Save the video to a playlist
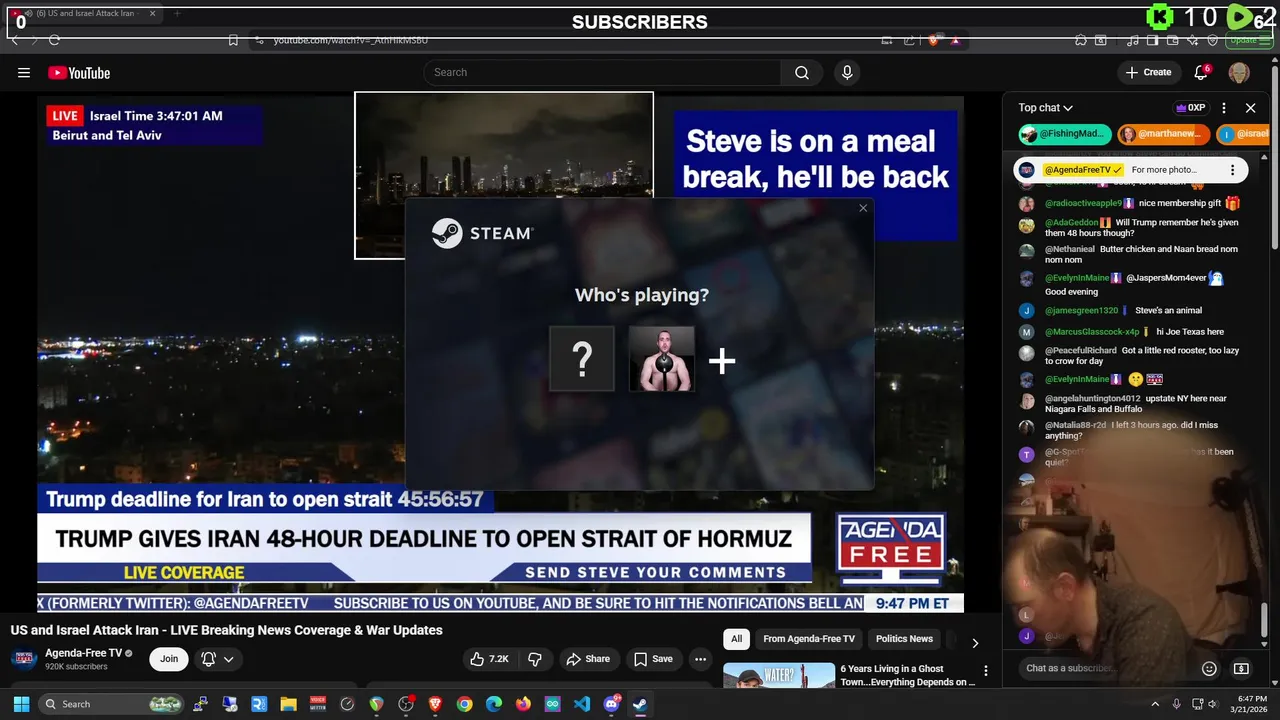This screenshot has height=720, width=1280. click(x=653, y=659)
